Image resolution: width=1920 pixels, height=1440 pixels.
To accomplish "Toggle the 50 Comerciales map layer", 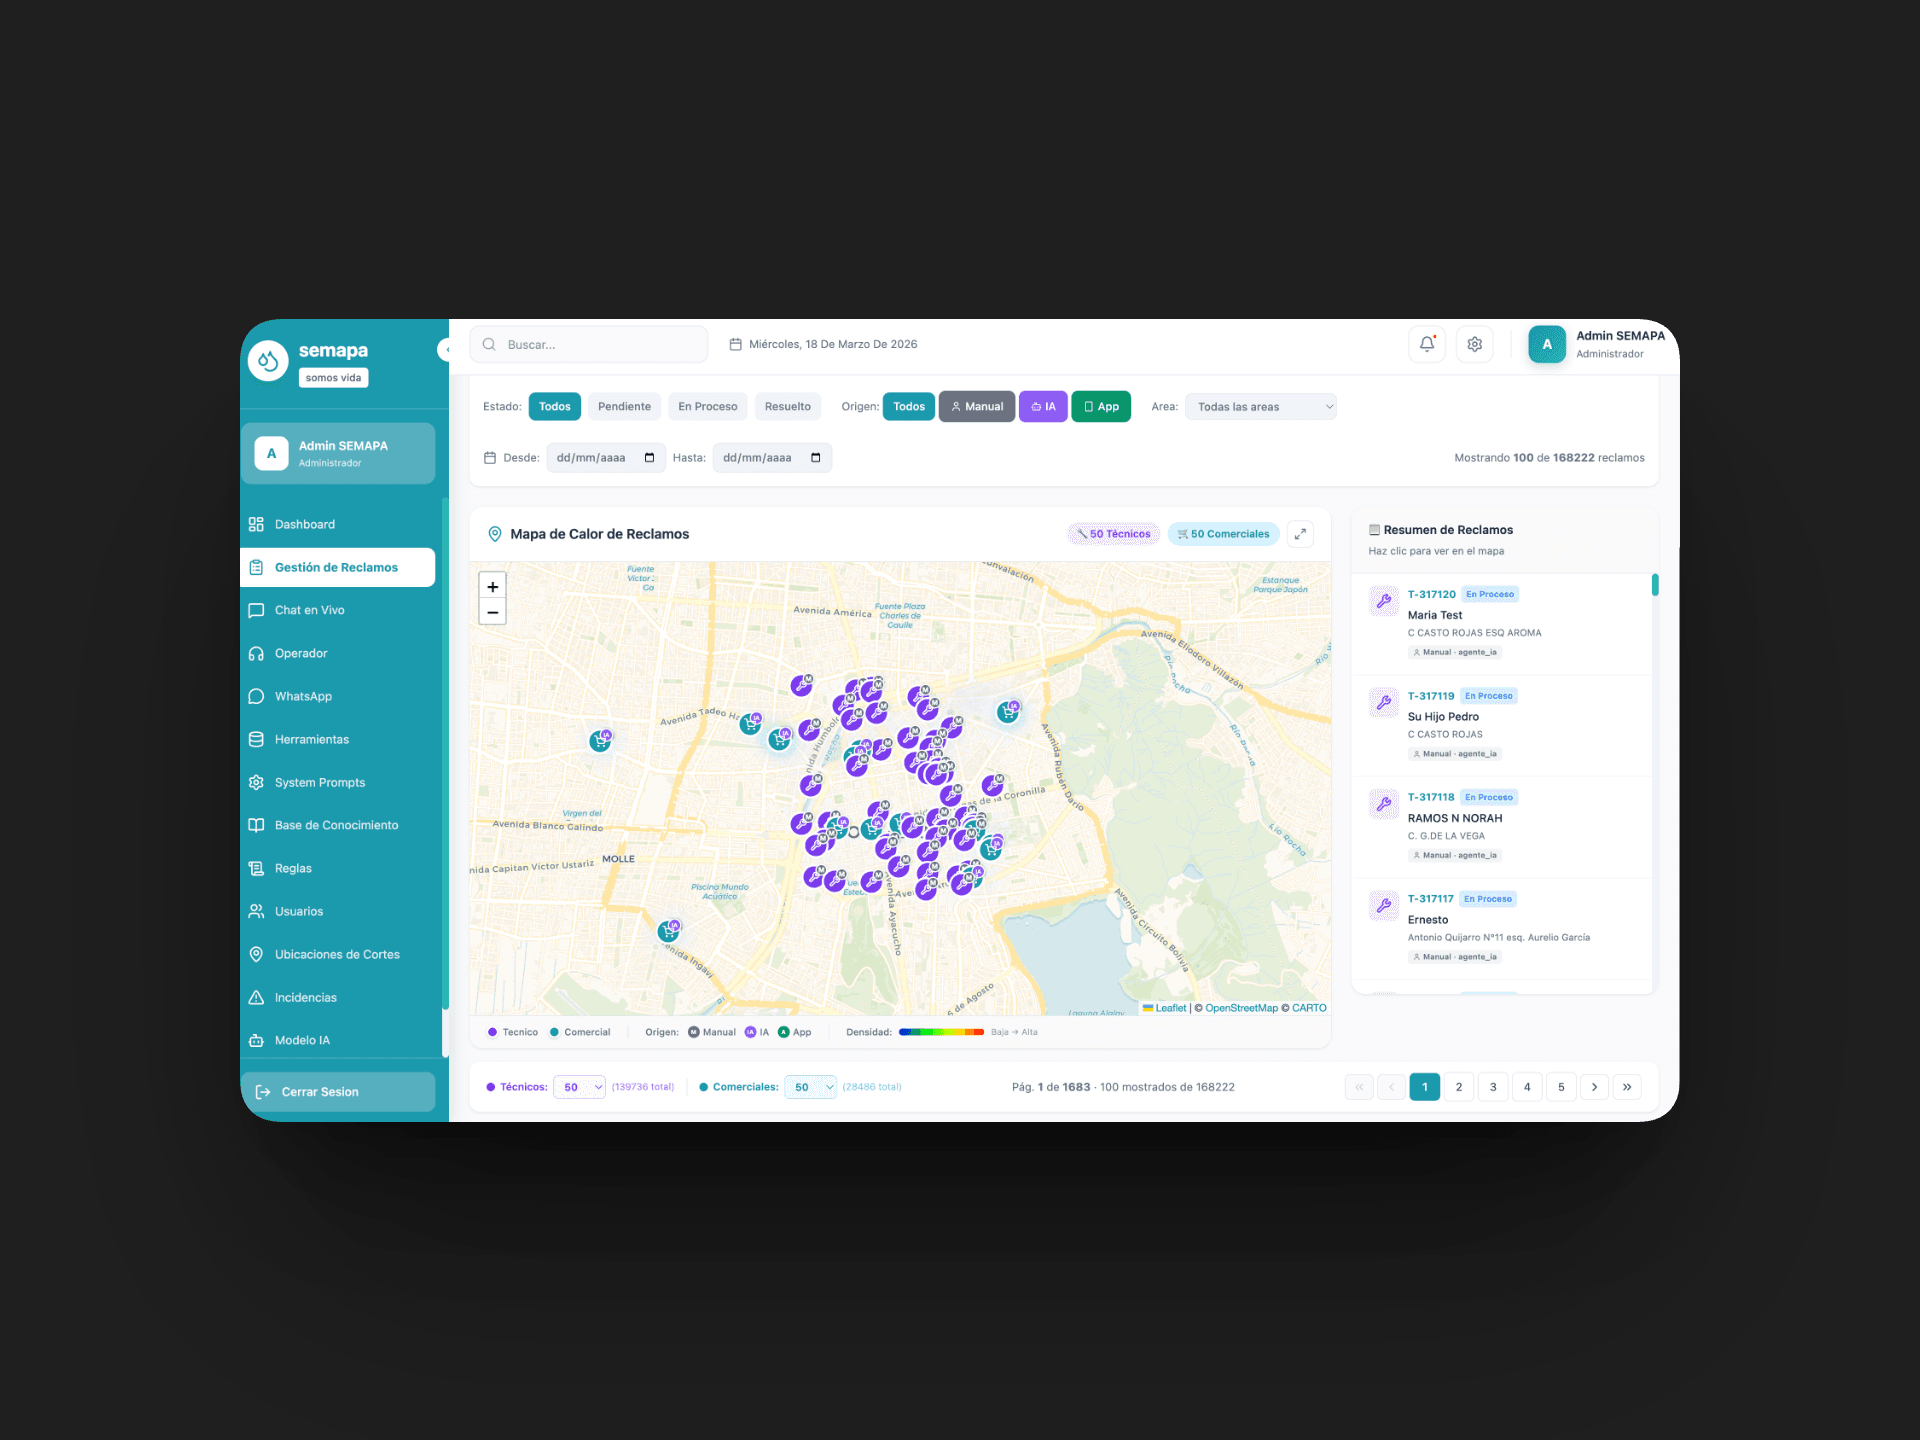I will [1223, 534].
